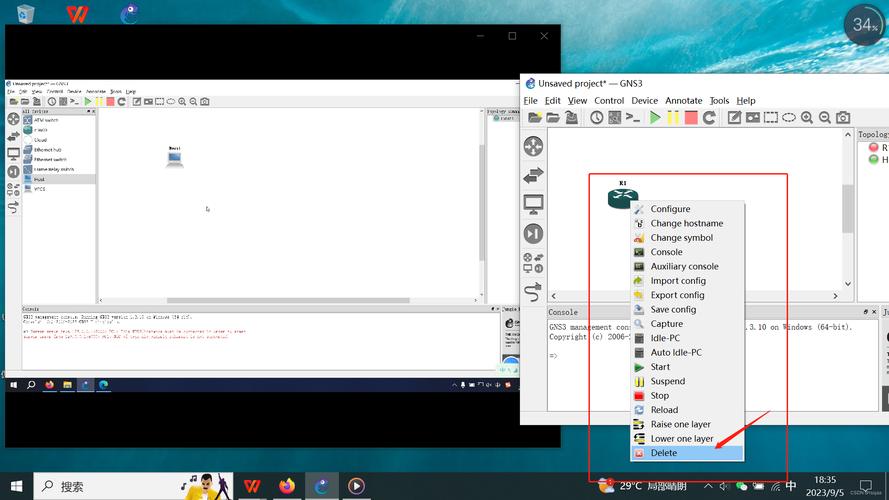
Task: Click the horizontal scrollbar right arrow
Action: pos(835,296)
